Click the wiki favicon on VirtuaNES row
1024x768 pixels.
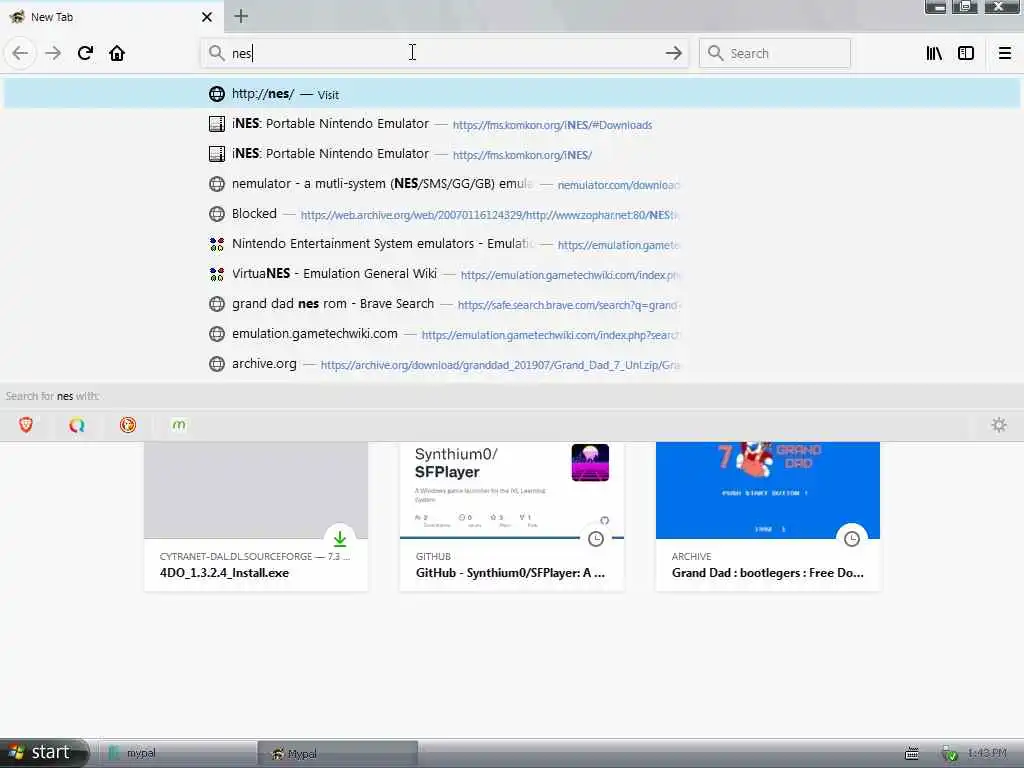coord(217,274)
